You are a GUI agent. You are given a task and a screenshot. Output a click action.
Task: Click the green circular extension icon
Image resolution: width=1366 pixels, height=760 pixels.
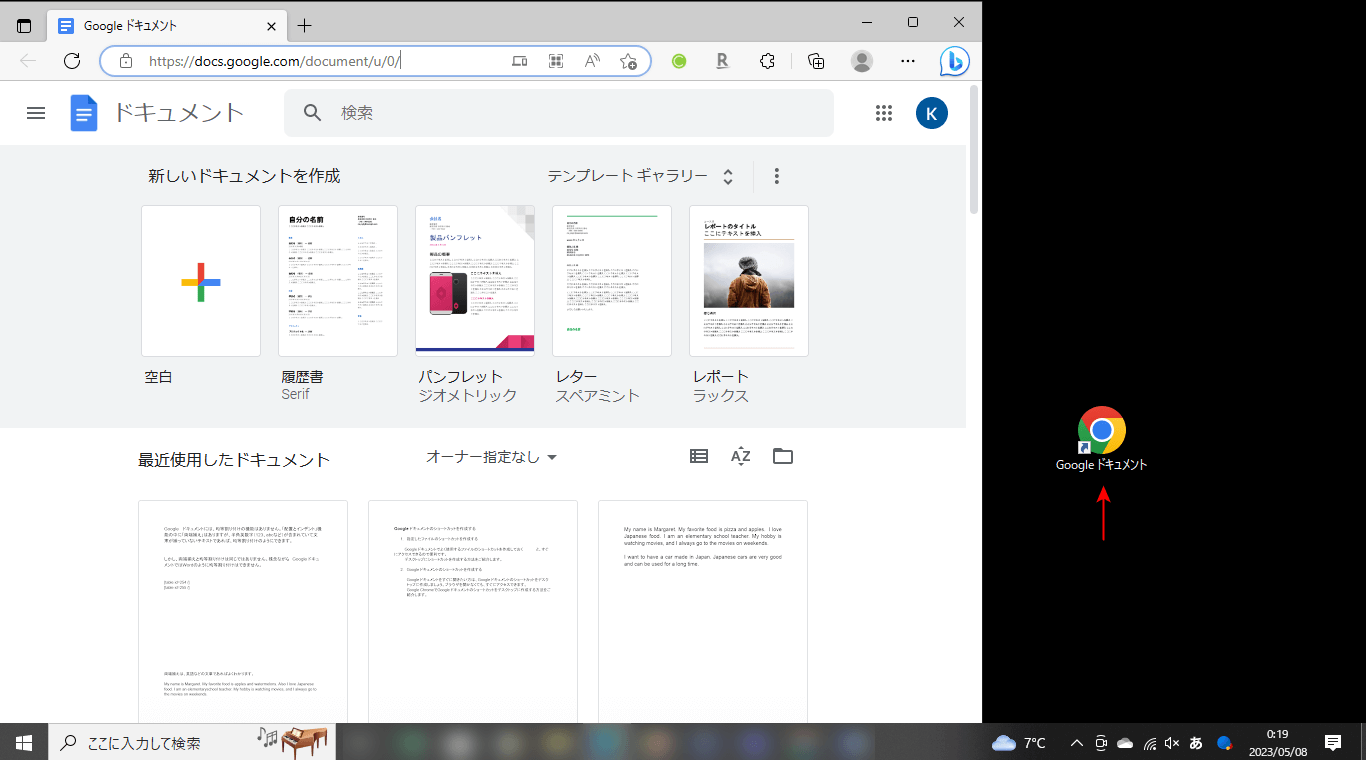click(x=679, y=61)
